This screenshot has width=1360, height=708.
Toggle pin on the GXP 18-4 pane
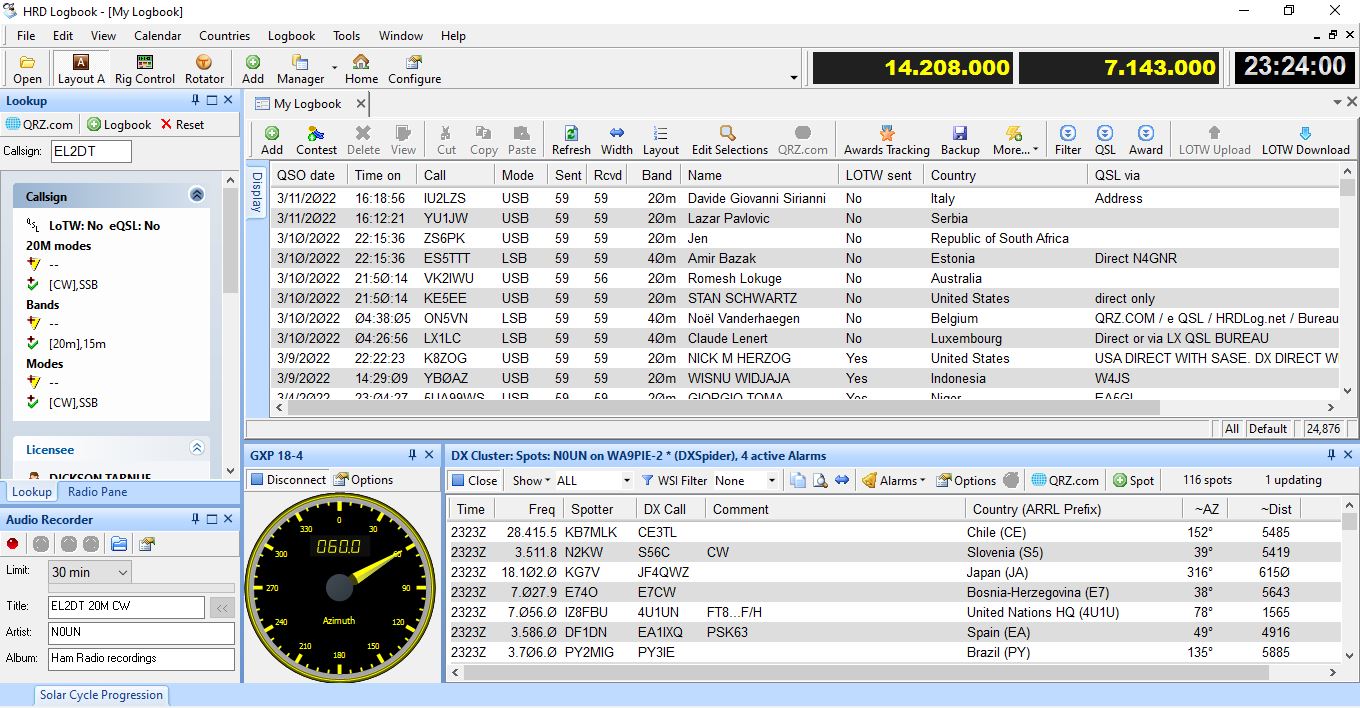tap(412, 455)
